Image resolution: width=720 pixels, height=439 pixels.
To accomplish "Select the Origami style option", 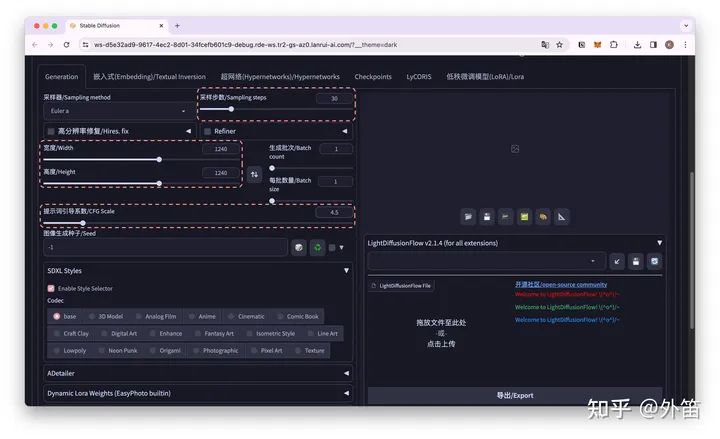I will 165,350.
